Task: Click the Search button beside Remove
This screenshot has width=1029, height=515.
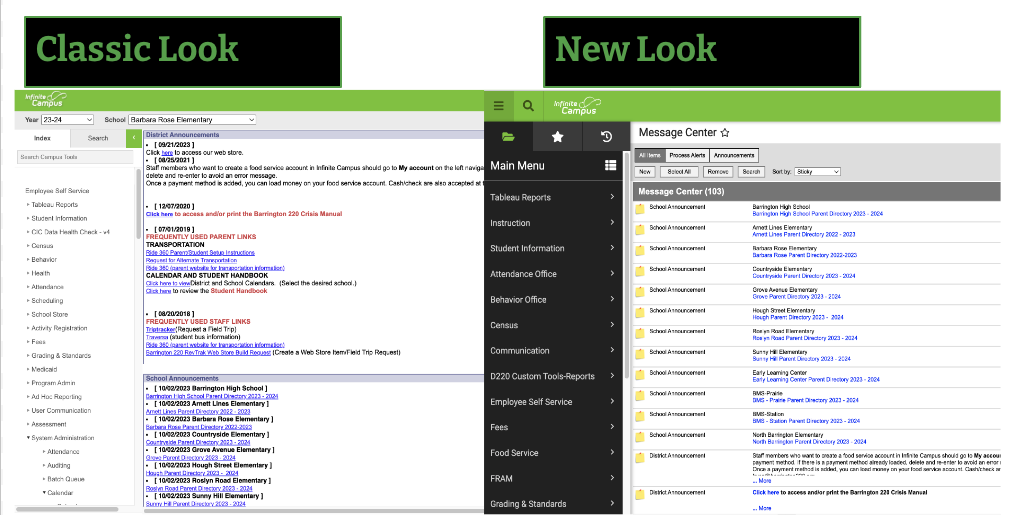Action: [751, 172]
